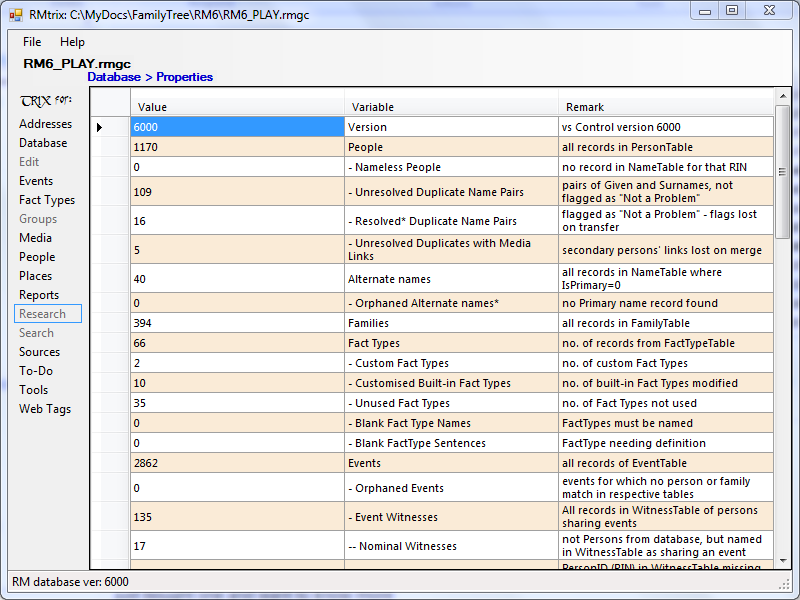Screen dimensions: 800x600
Task: Click remark 'all records in FamilyTable'
Action: (666, 323)
